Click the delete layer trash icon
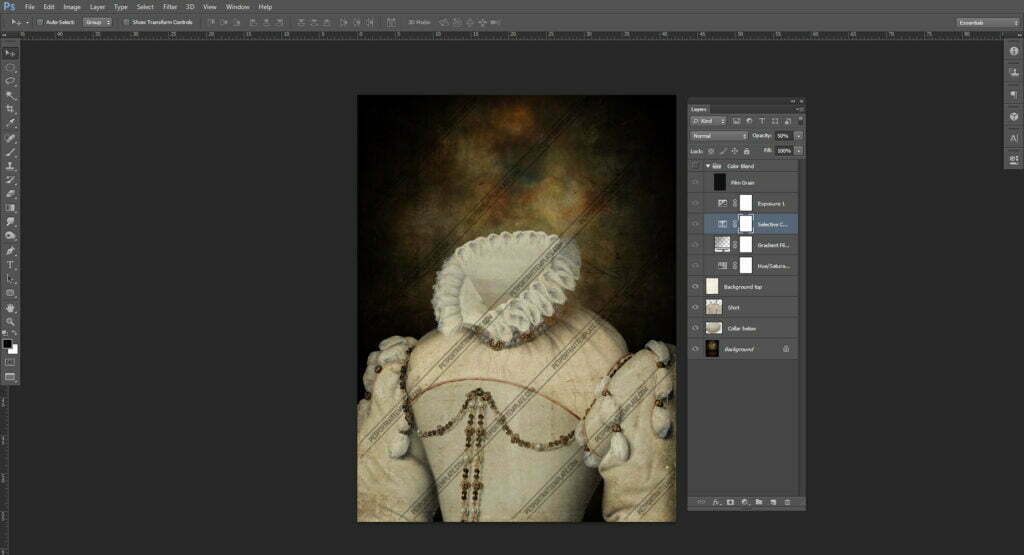The image size is (1024, 555). pyautogui.click(x=787, y=501)
